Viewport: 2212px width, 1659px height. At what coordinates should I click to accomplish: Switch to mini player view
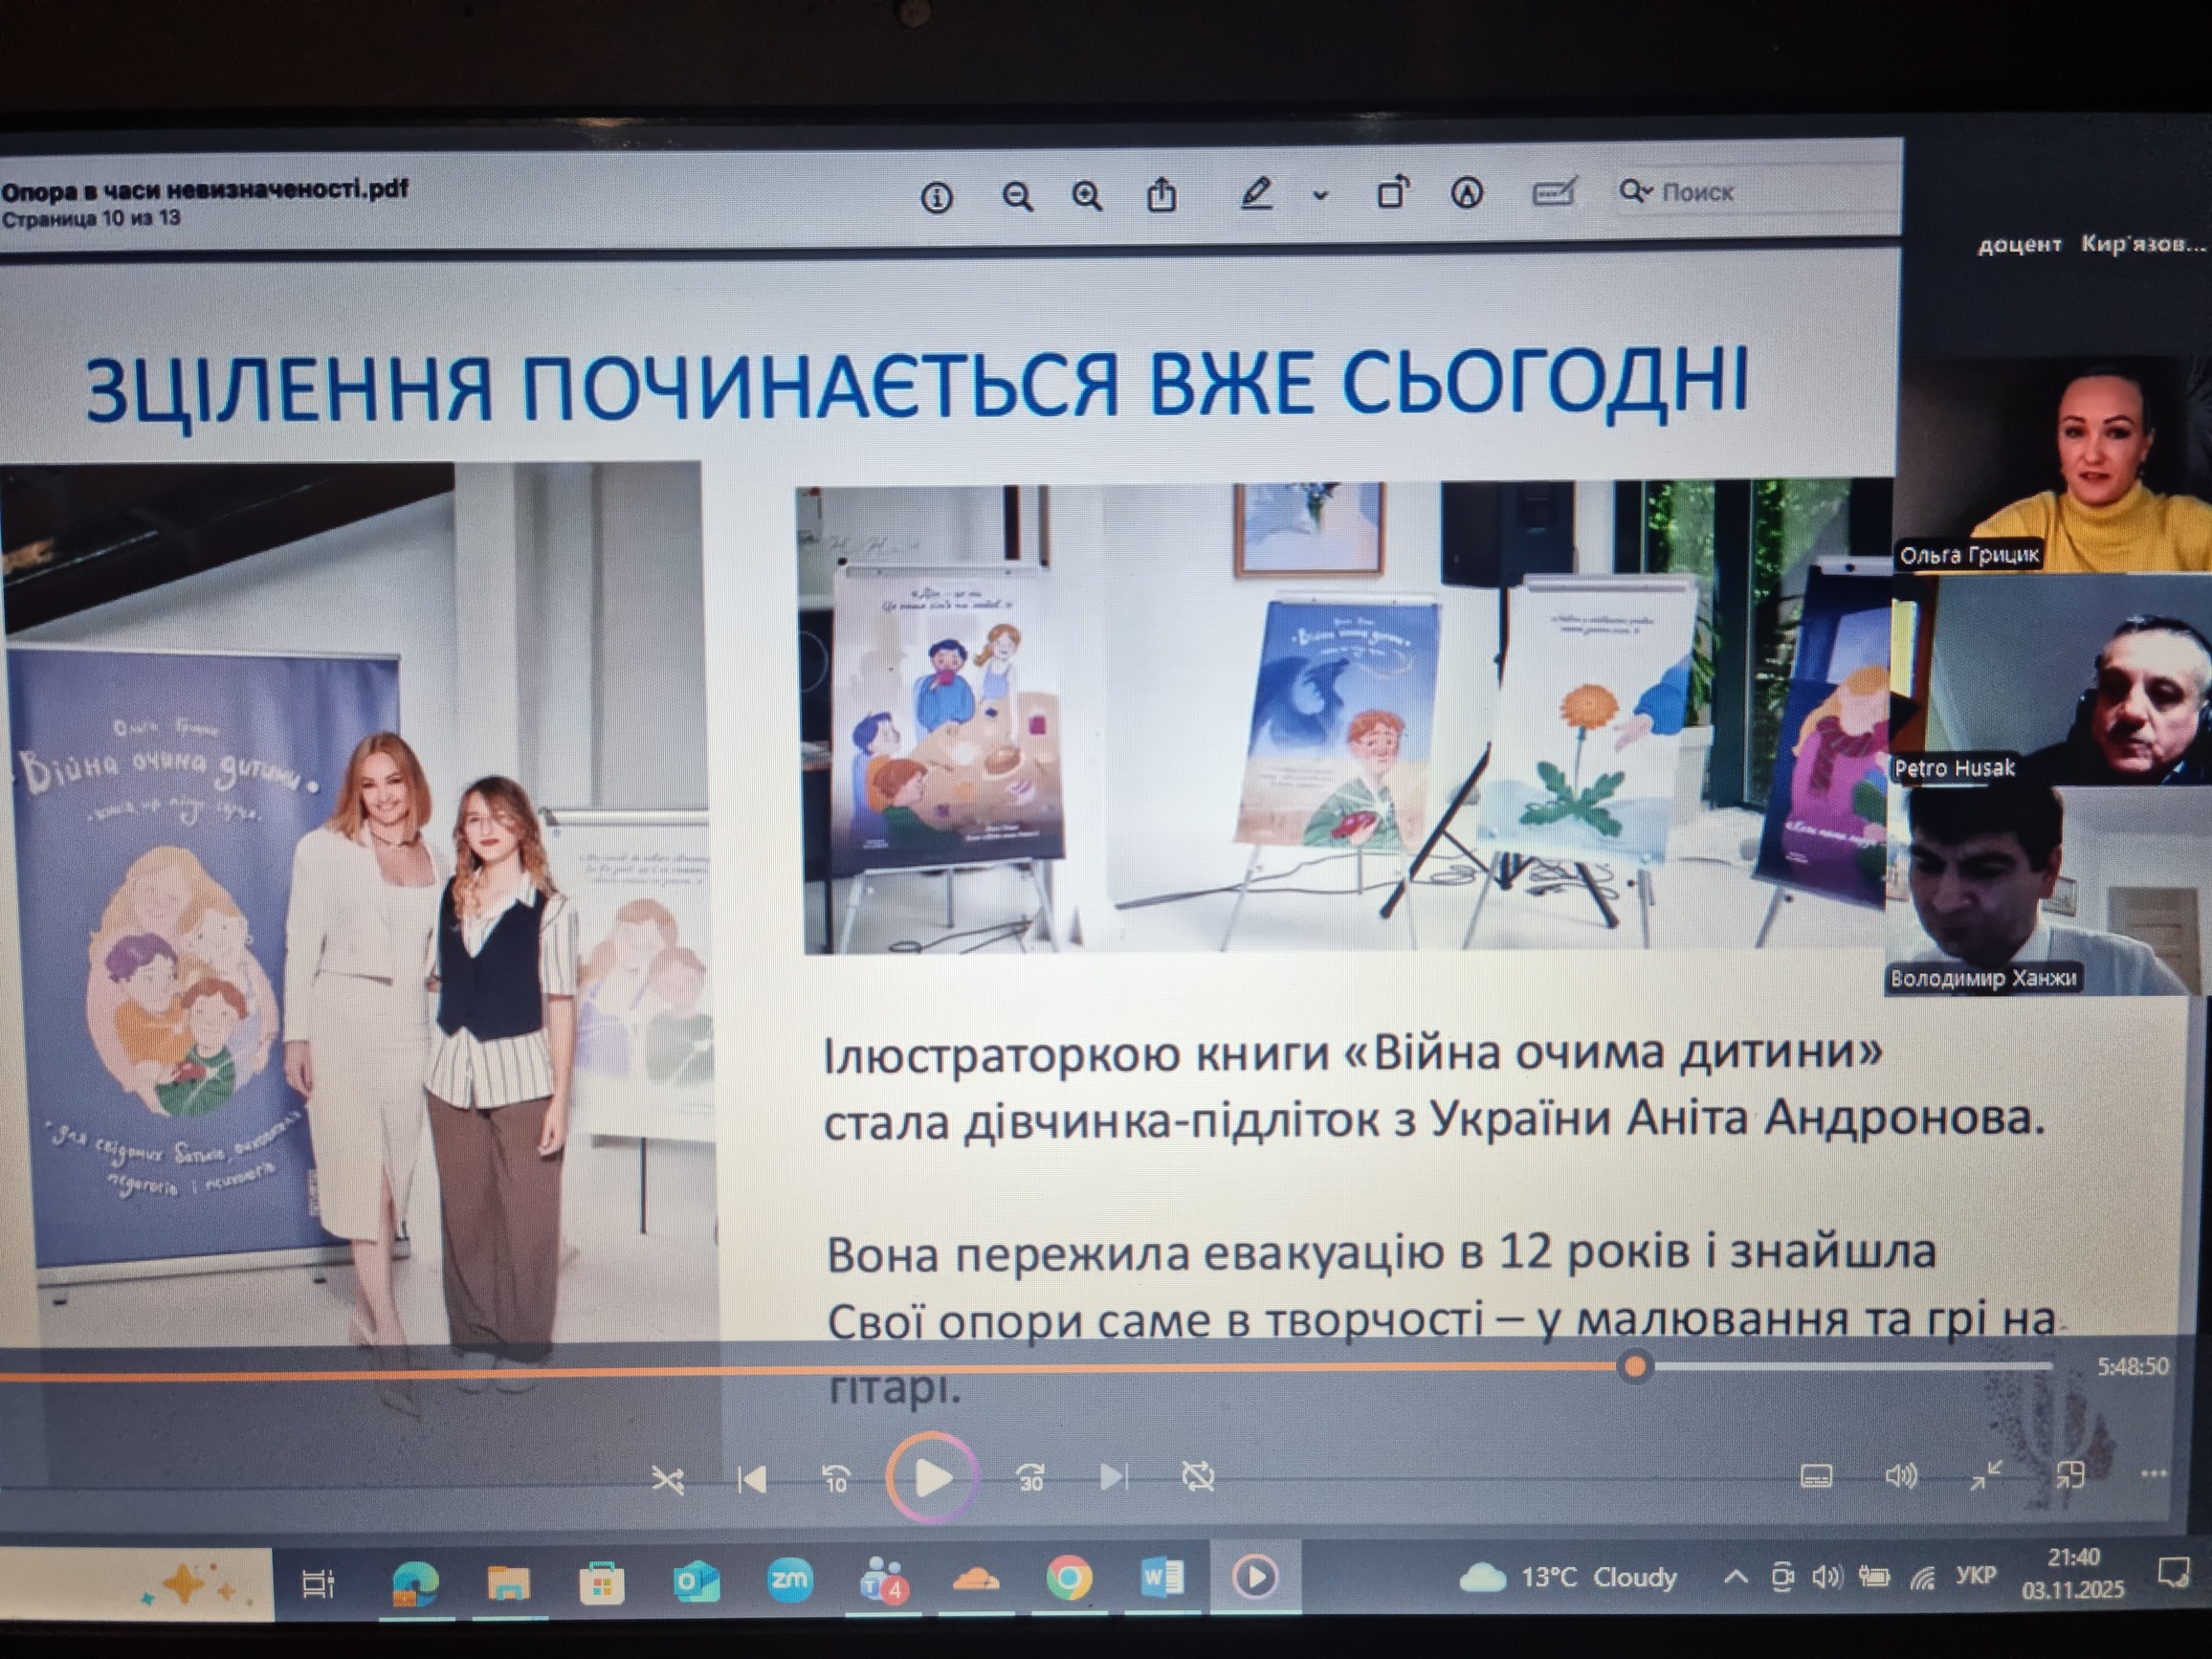point(2069,1475)
